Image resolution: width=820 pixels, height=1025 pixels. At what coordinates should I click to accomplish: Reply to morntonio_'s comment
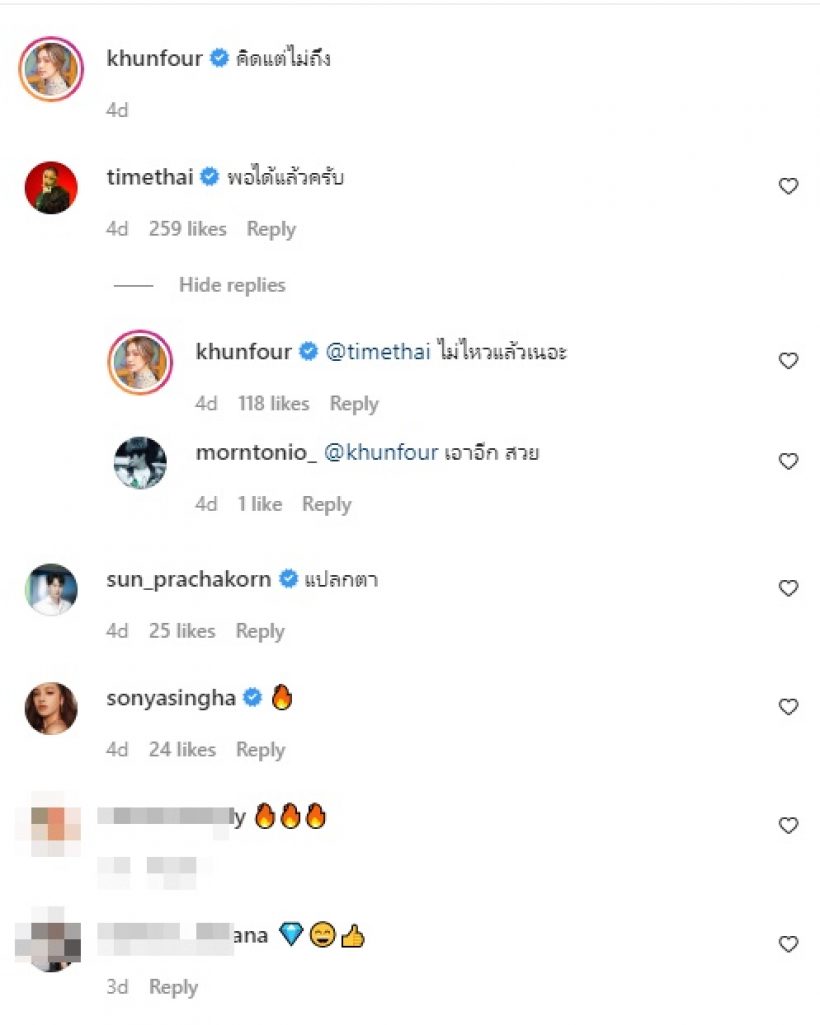pos(326,504)
